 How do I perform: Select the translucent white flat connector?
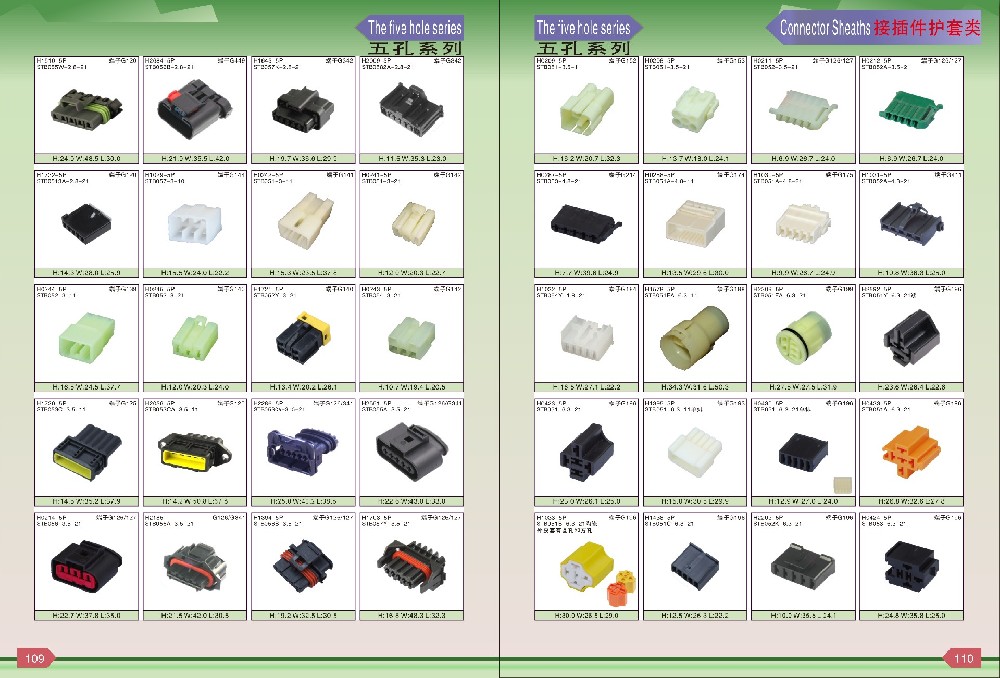pyautogui.click(x=802, y=108)
